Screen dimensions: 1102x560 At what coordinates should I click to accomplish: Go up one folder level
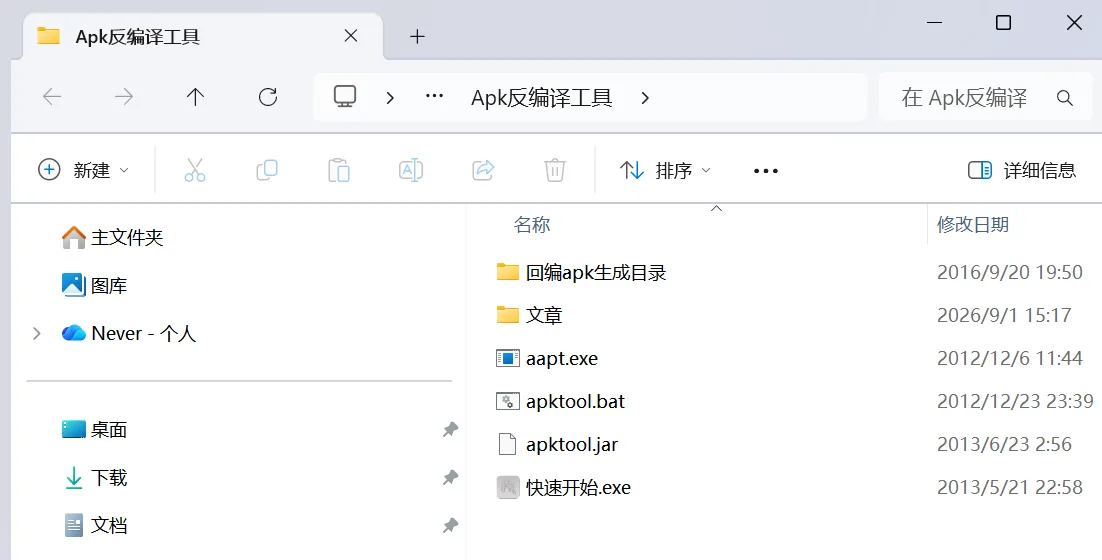pos(195,97)
